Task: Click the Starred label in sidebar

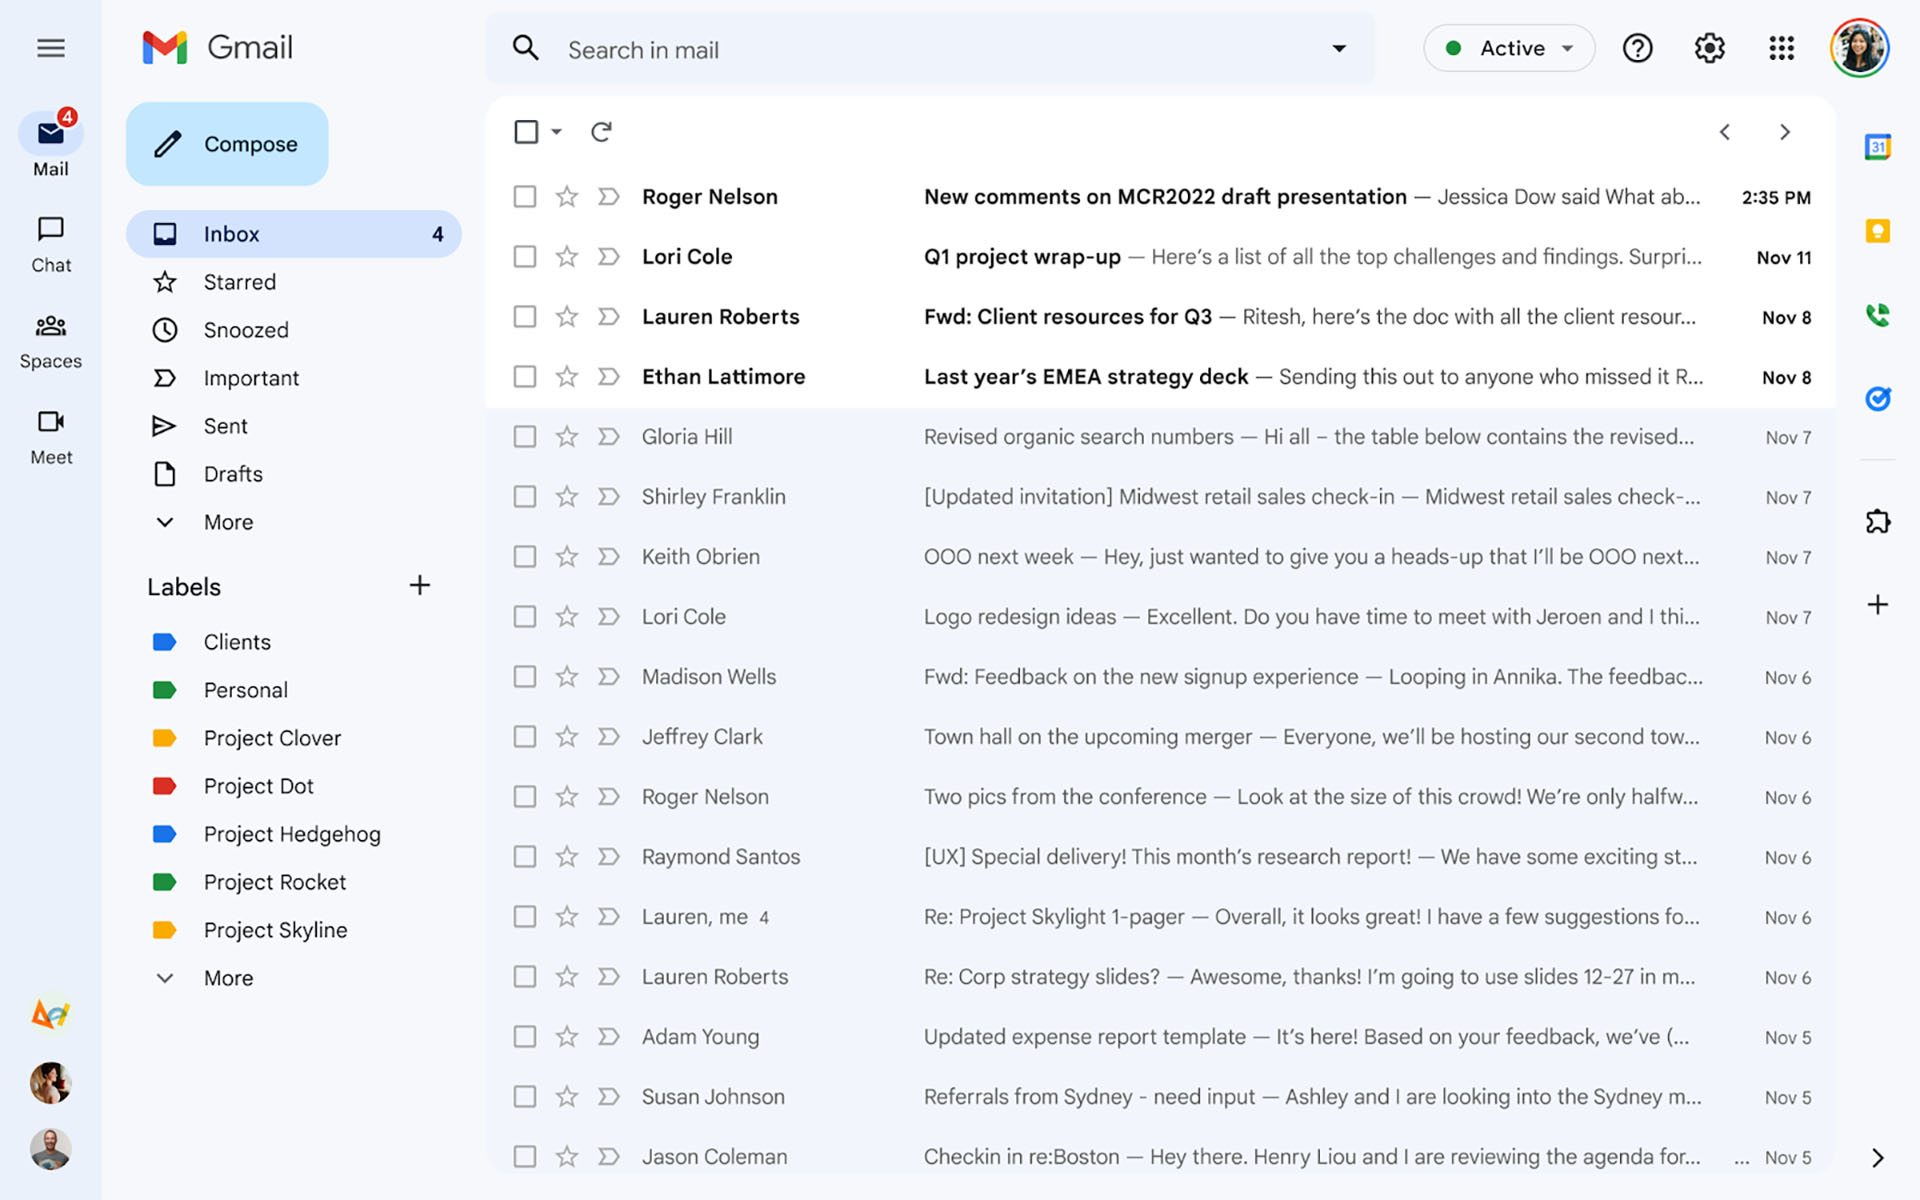Action: 239,282
